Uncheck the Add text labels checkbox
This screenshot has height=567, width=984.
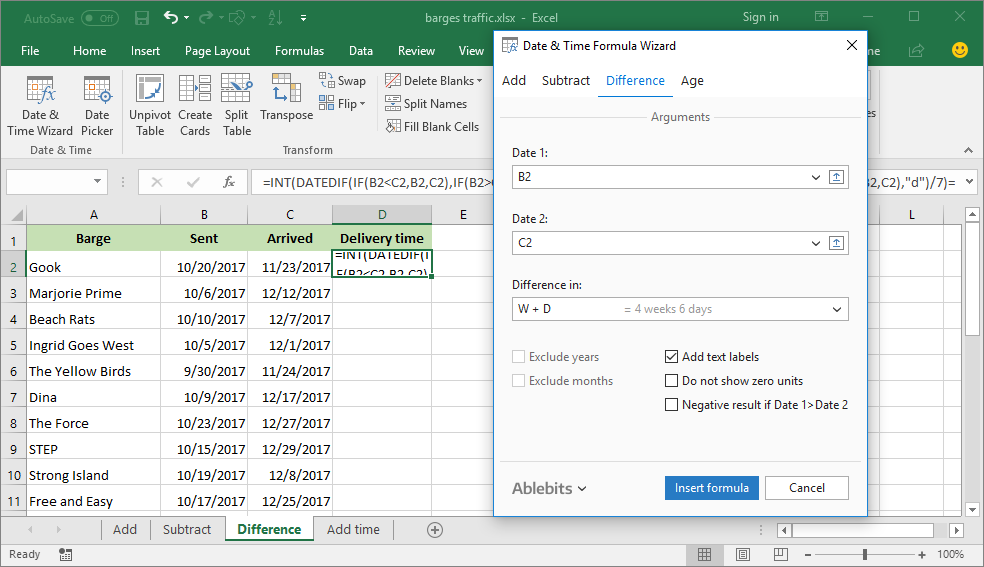[672, 357]
